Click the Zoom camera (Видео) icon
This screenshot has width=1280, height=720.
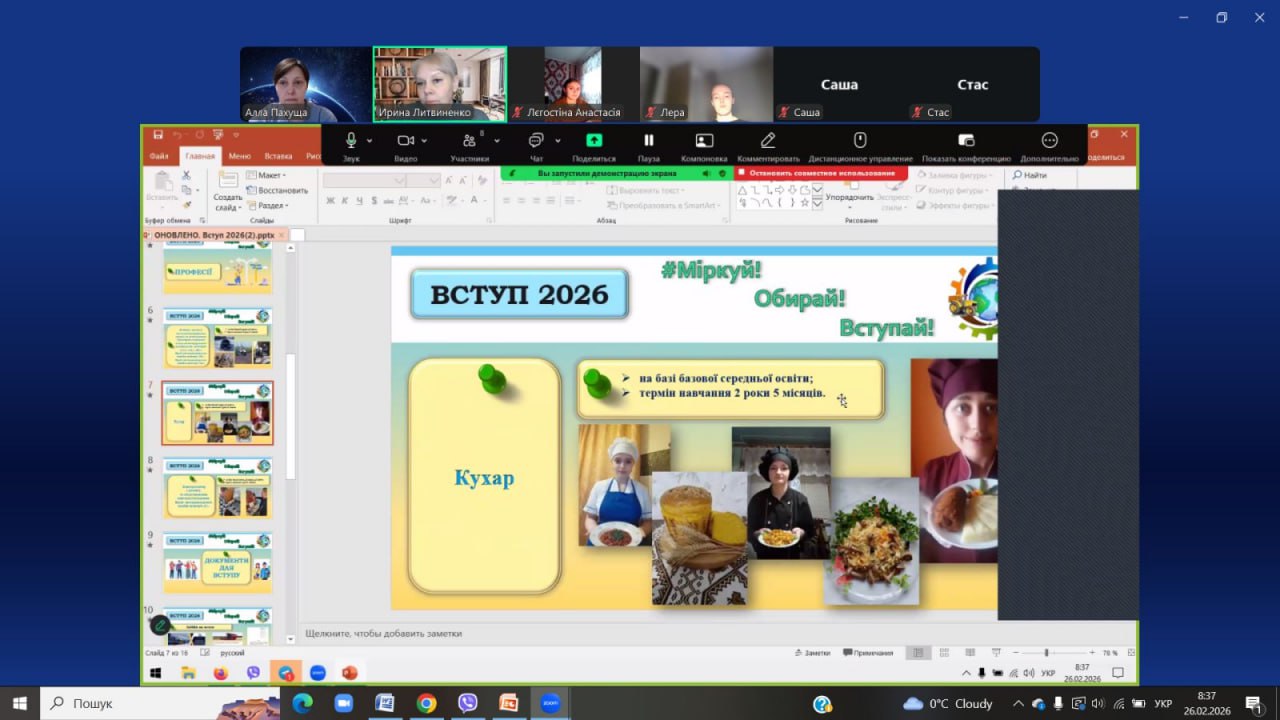(x=405, y=141)
